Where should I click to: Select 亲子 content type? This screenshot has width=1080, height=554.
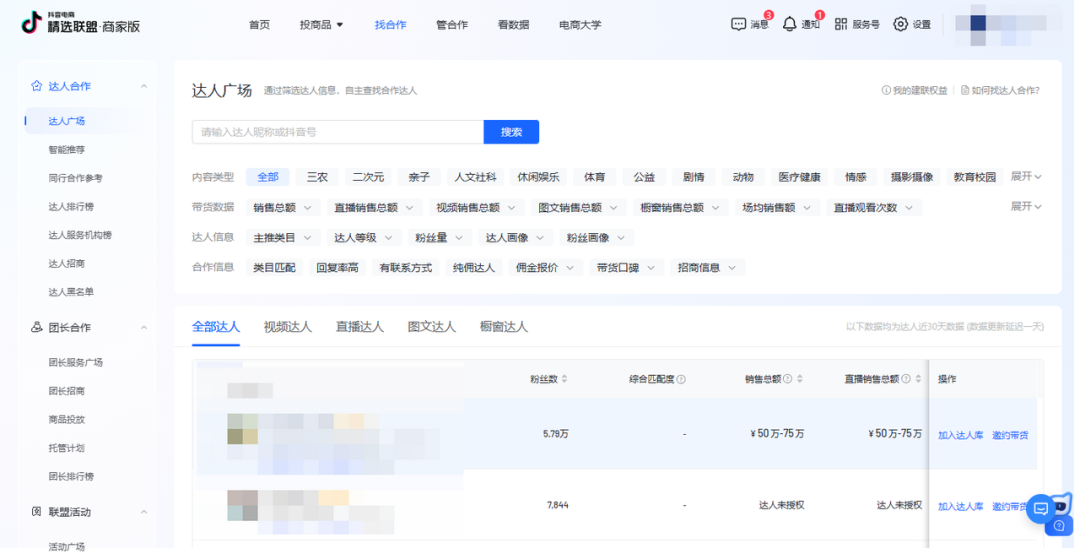(x=419, y=177)
